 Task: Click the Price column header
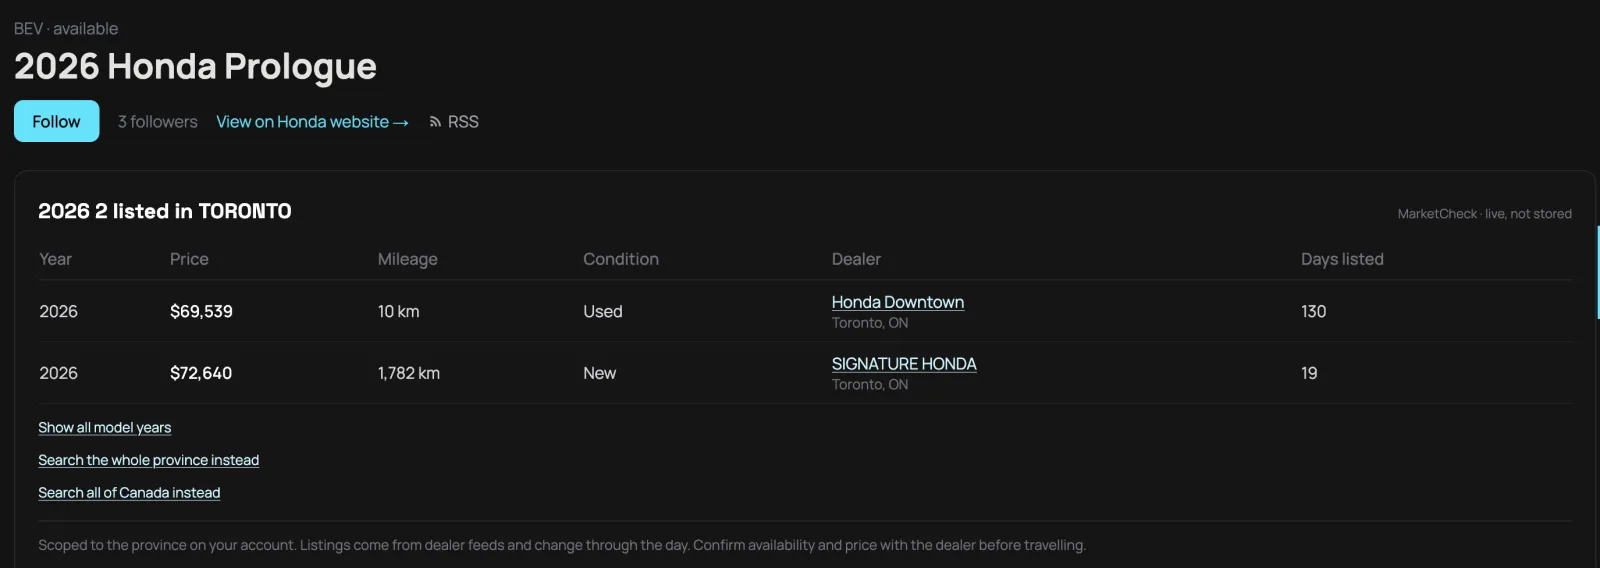click(189, 259)
